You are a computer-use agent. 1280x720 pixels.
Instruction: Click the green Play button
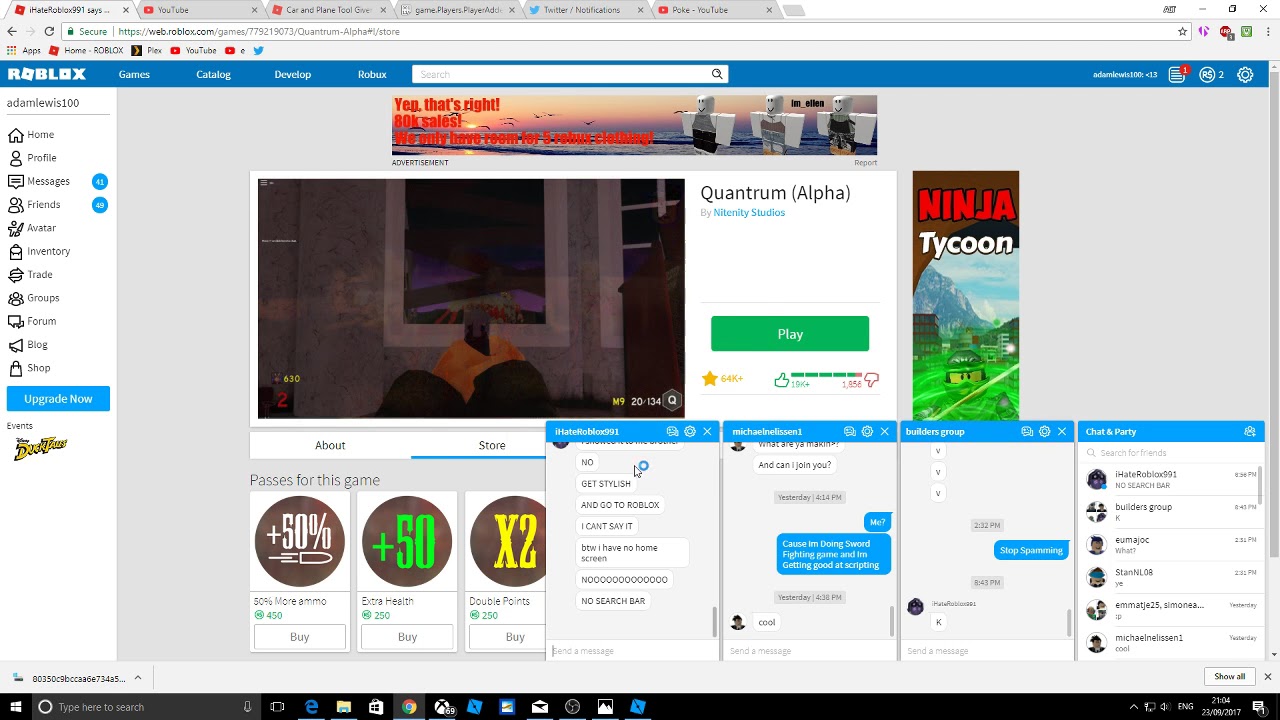pos(790,334)
